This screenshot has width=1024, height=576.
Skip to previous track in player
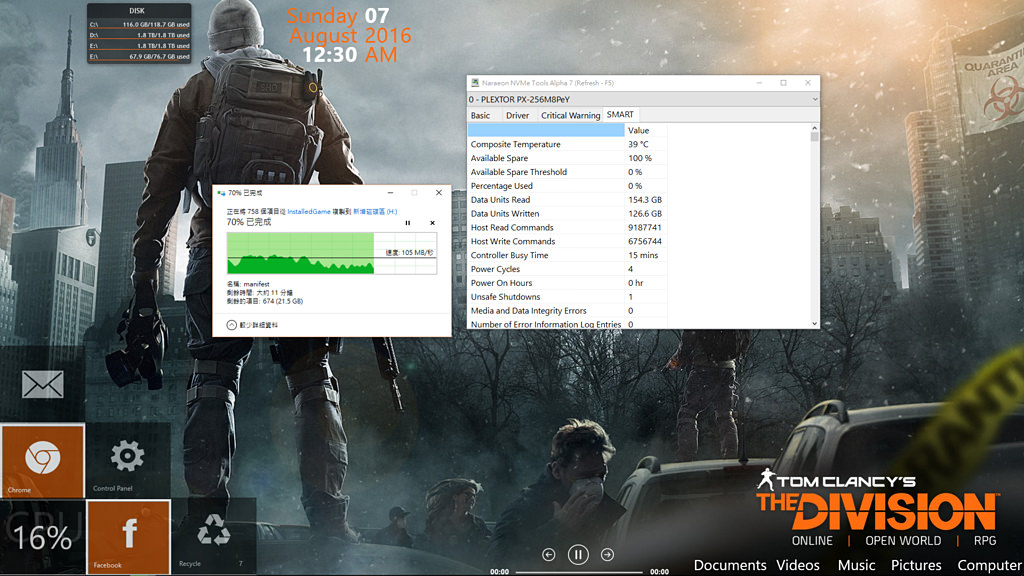pyautogui.click(x=549, y=554)
